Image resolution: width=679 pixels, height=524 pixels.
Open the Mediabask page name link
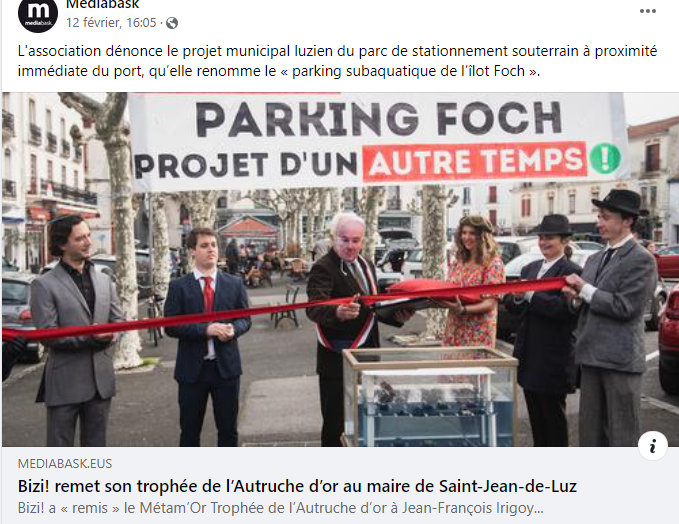pos(103,4)
